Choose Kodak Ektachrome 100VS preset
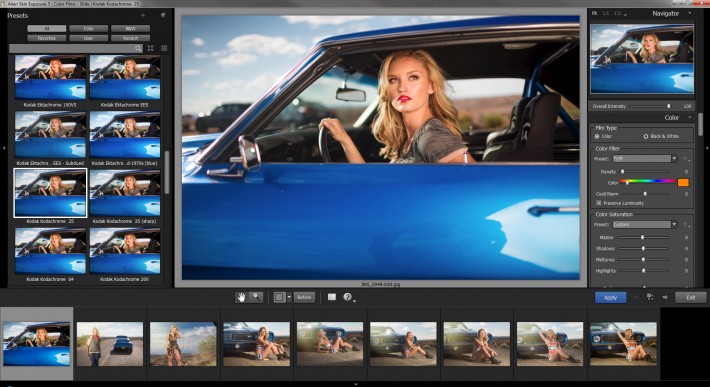The height and width of the screenshot is (387, 710). [50, 77]
